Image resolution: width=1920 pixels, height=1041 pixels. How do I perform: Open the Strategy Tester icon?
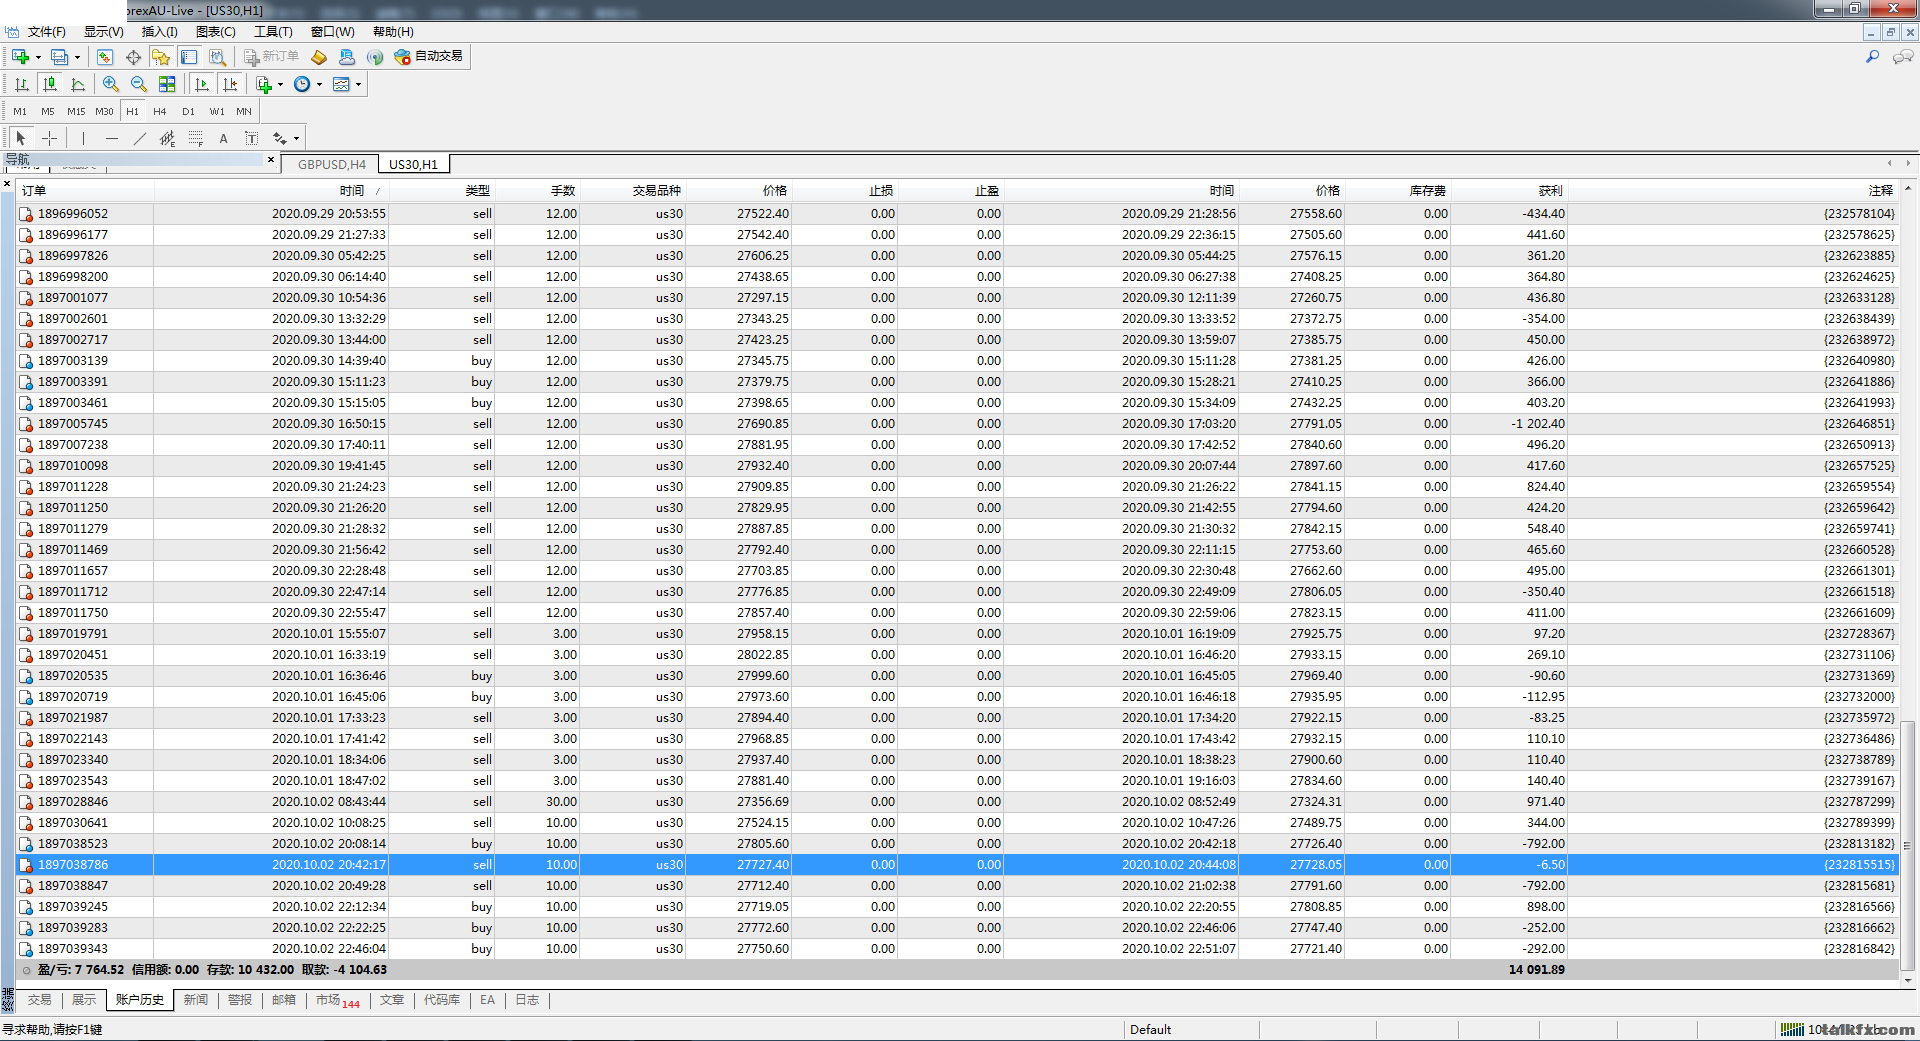click(x=217, y=57)
